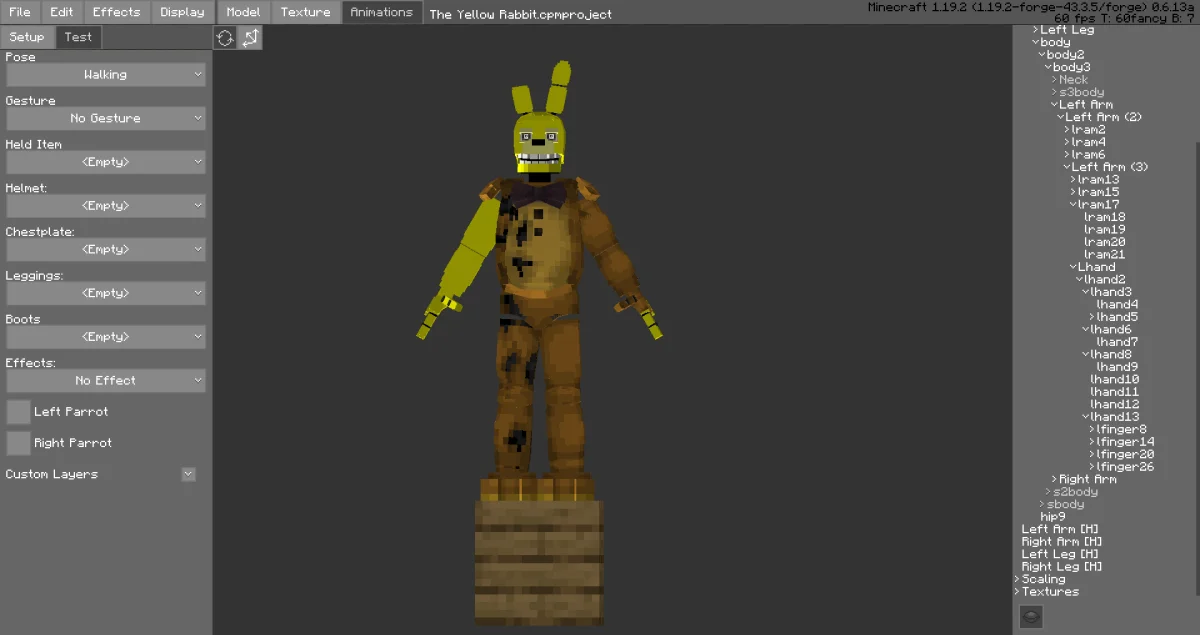Viewport: 1200px width, 635px height.
Task: Select the lhand9 tree item
Action: [1117, 367]
